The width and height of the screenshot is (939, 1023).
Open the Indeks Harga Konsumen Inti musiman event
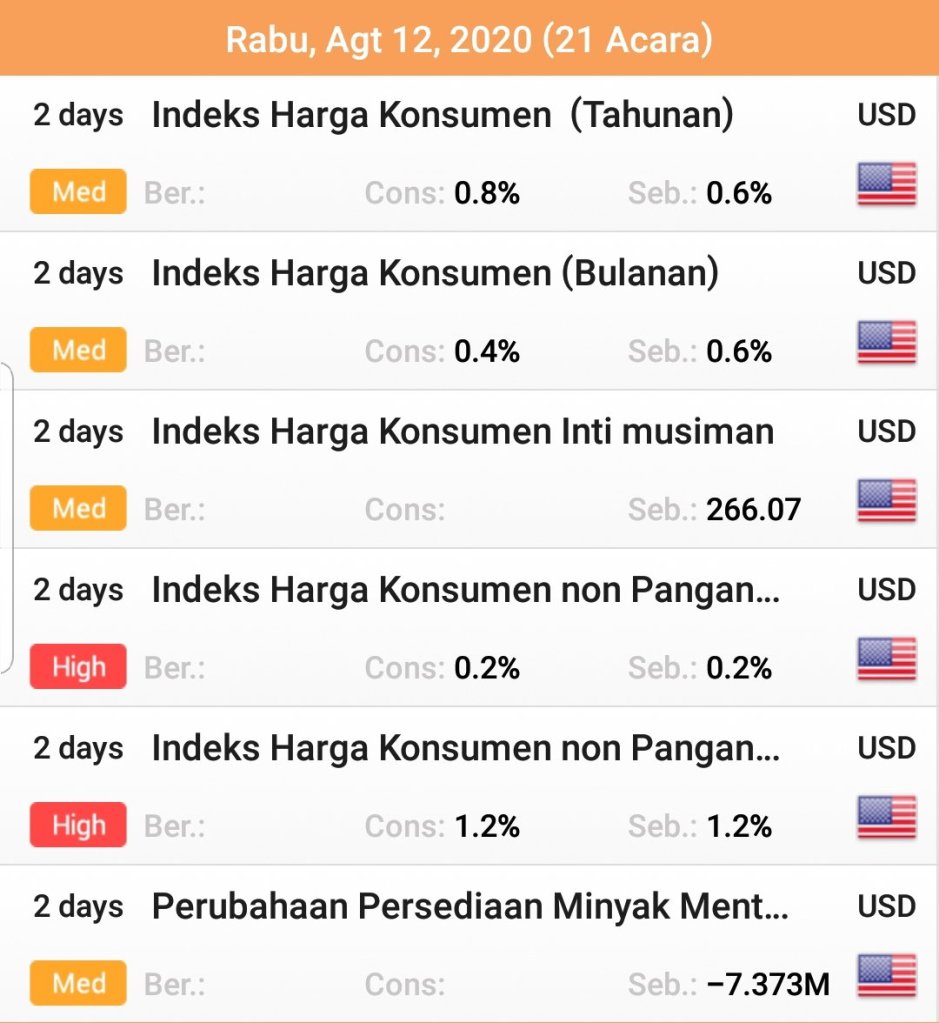462,431
